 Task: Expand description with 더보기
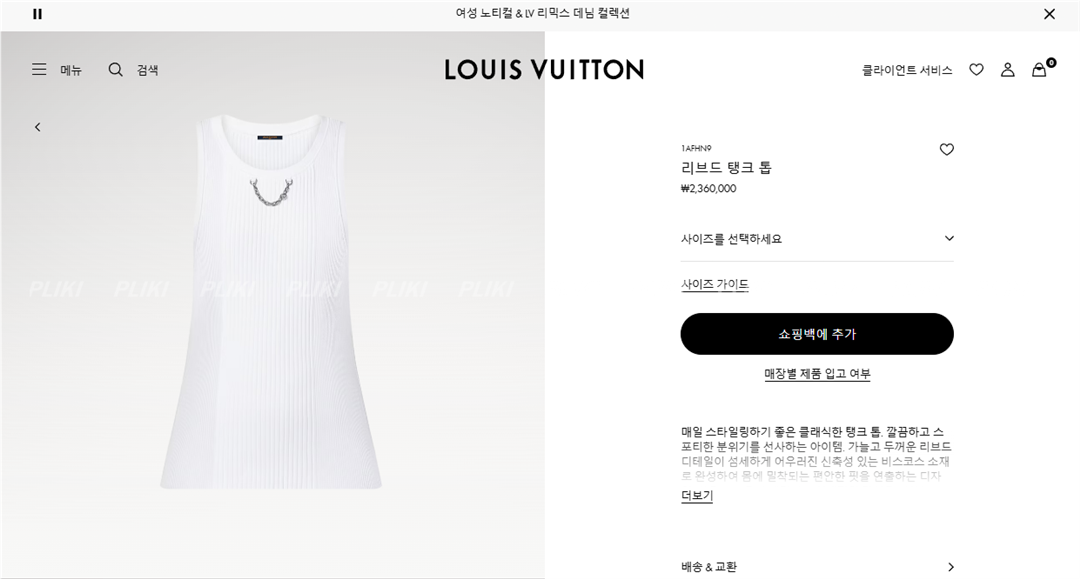[x=697, y=496]
